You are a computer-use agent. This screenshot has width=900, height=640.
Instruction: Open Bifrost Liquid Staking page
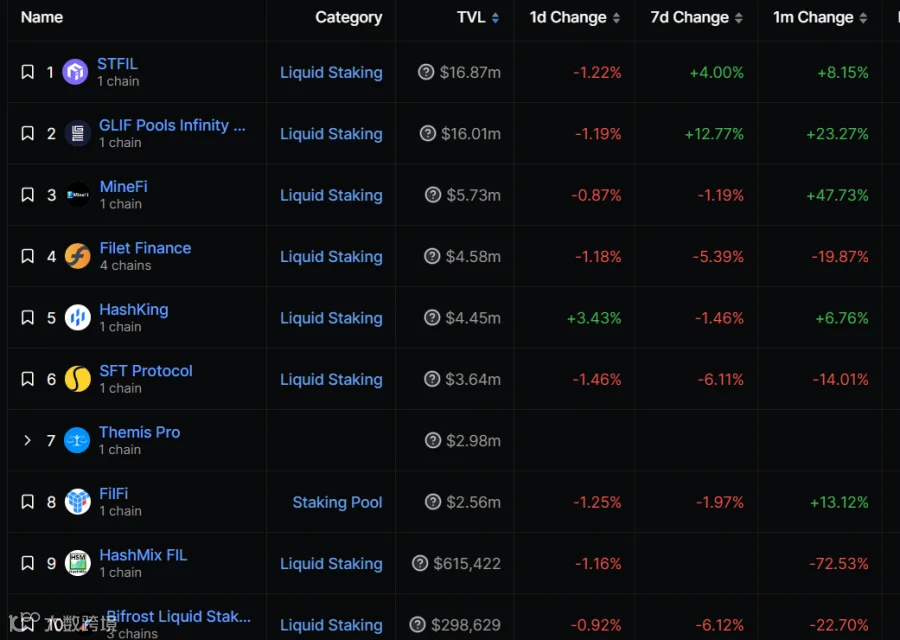click(179, 616)
